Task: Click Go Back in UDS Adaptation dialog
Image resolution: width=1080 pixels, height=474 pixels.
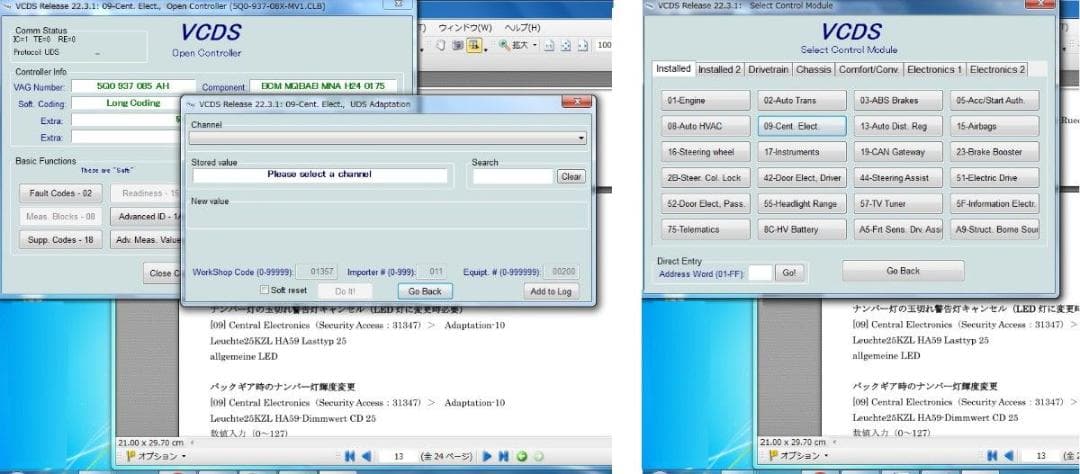Action: [425, 291]
